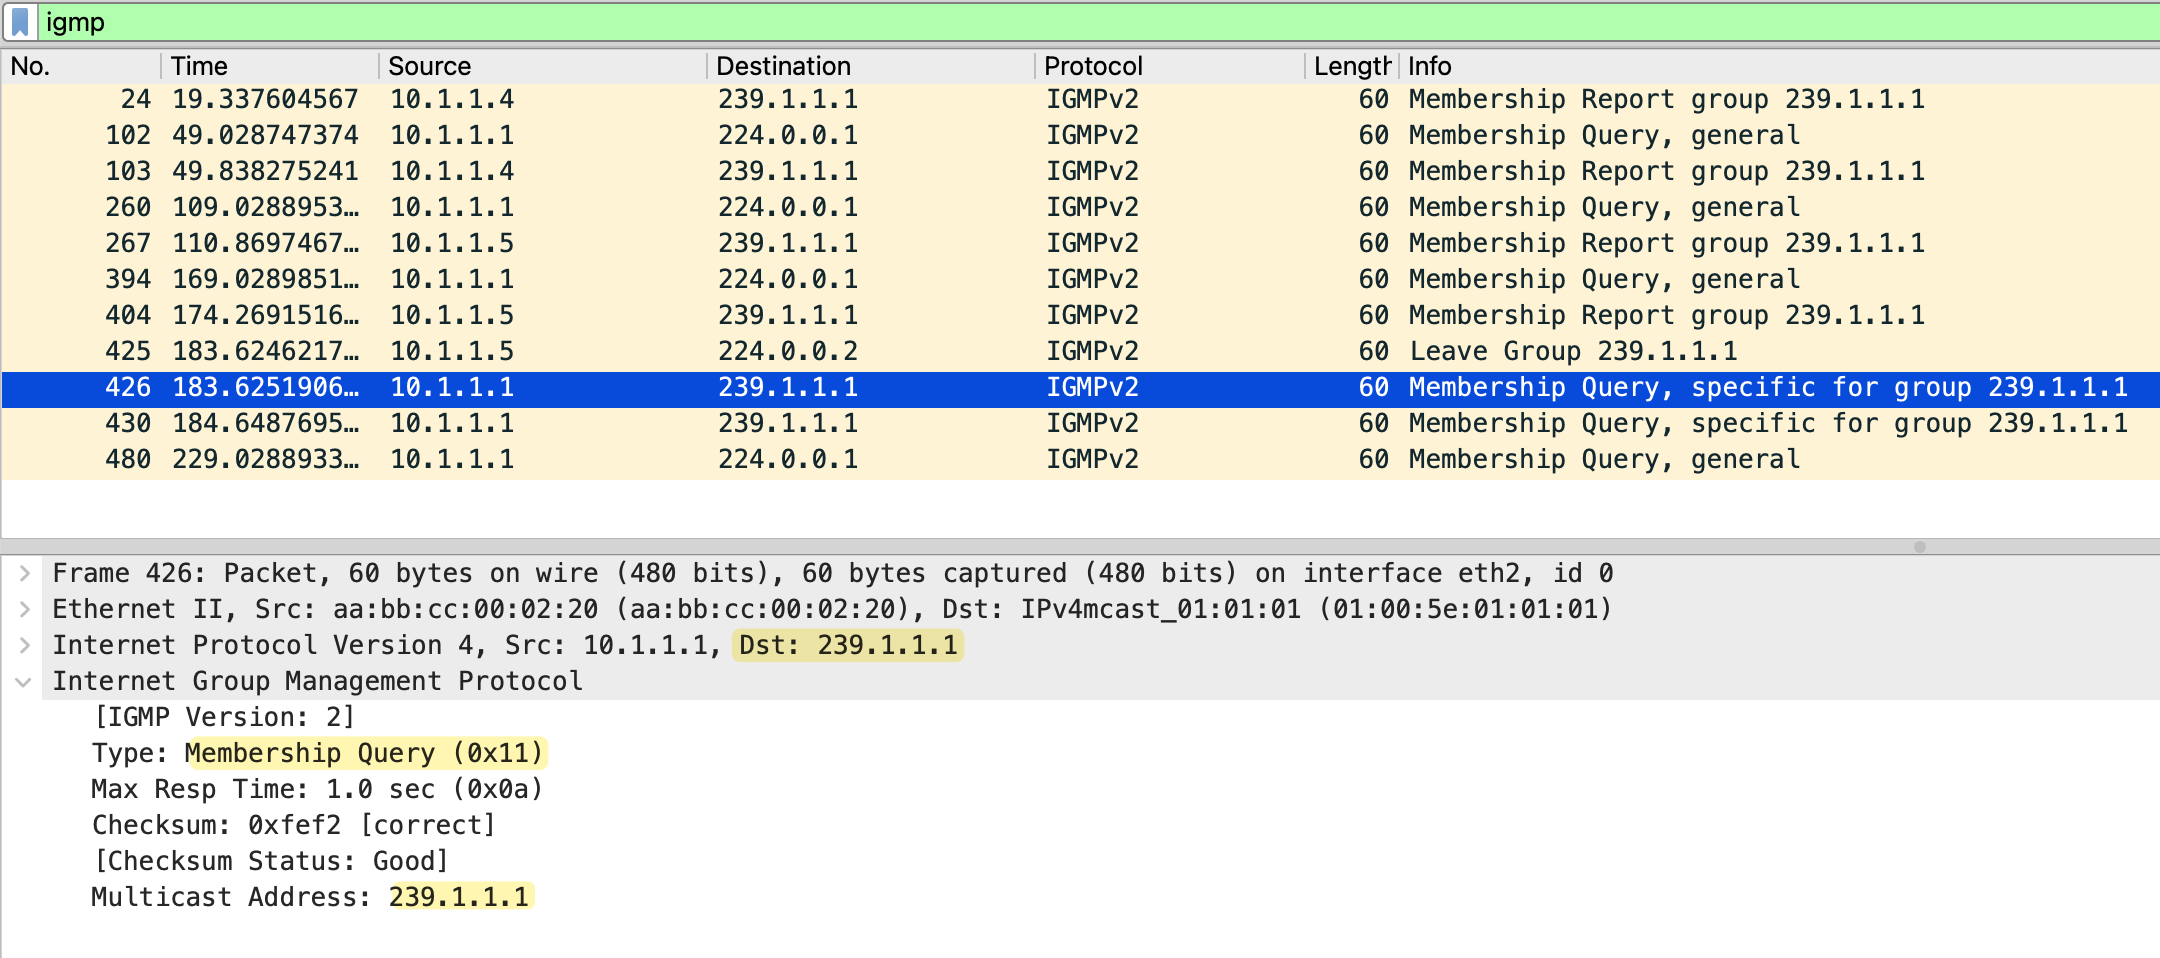Select the Max Resp Time field
Screen dimensions: 2160x958
click(x=316, y=789)
